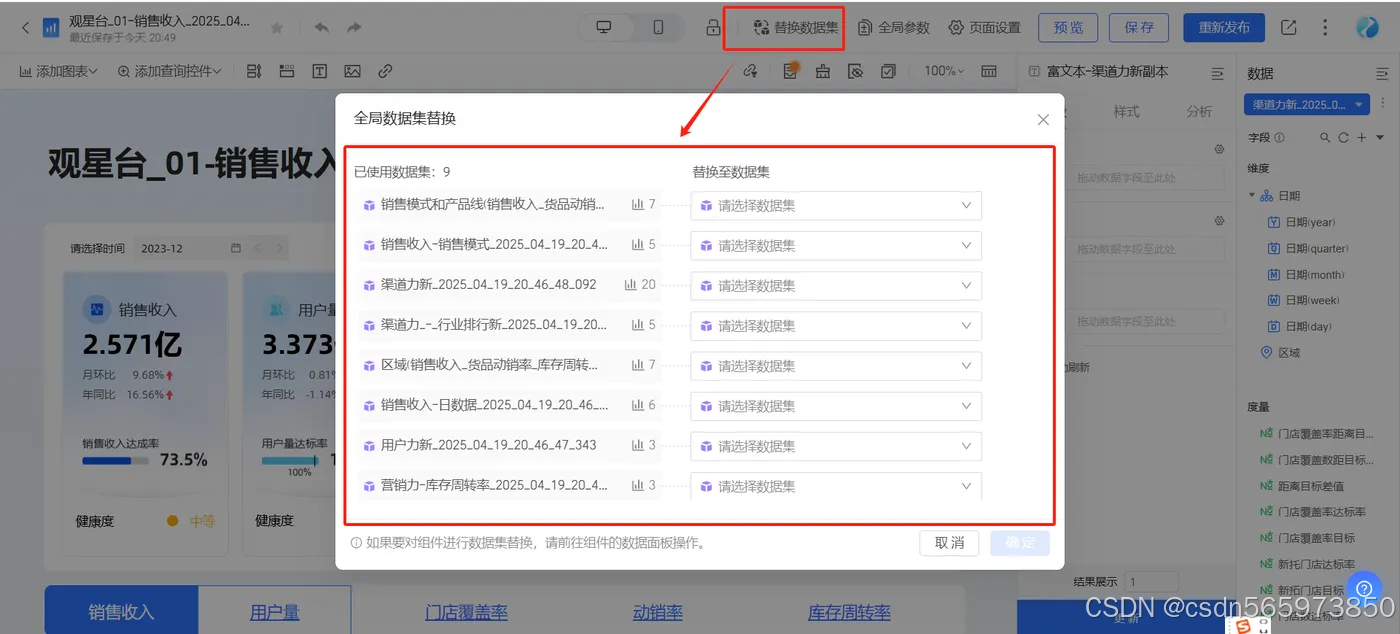This screenshot has width=1400, height=634.
Task: Open the share/external link icon in top bar
Action: [x=1289, y=28]
